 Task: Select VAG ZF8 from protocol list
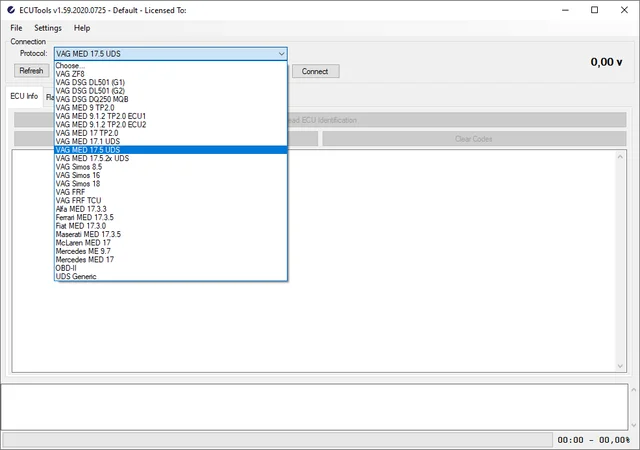tap(72, 73)
